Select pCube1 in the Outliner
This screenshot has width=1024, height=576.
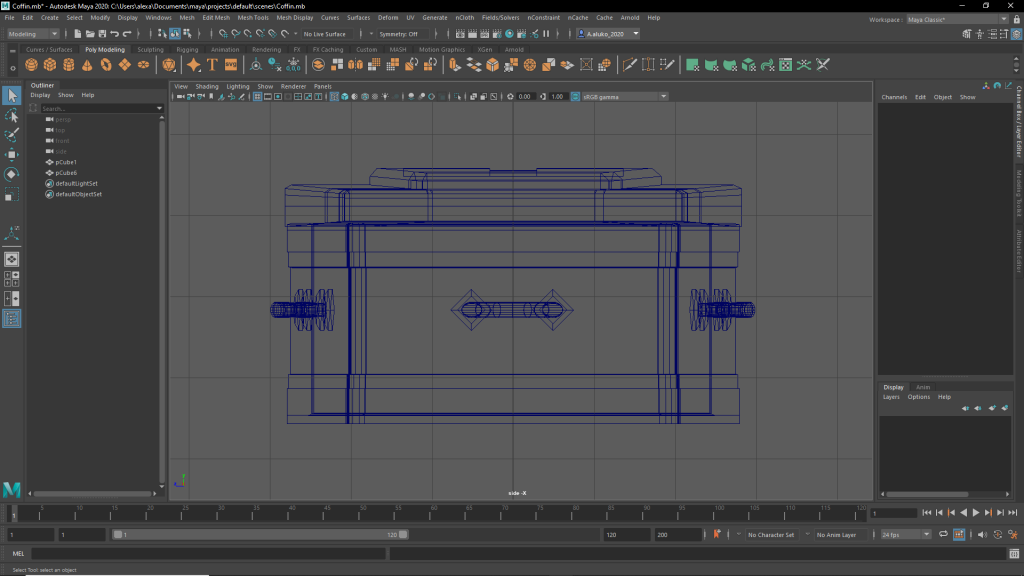pos(66,162)
